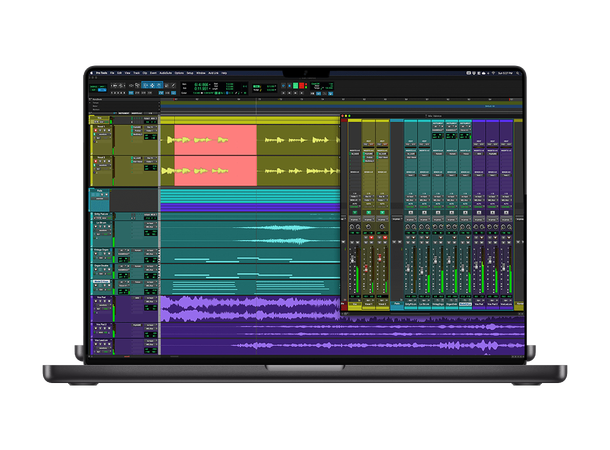Click the Vox Pad channel name in mixer
Screen dimensions: 610x450
(x=479, y=304)
